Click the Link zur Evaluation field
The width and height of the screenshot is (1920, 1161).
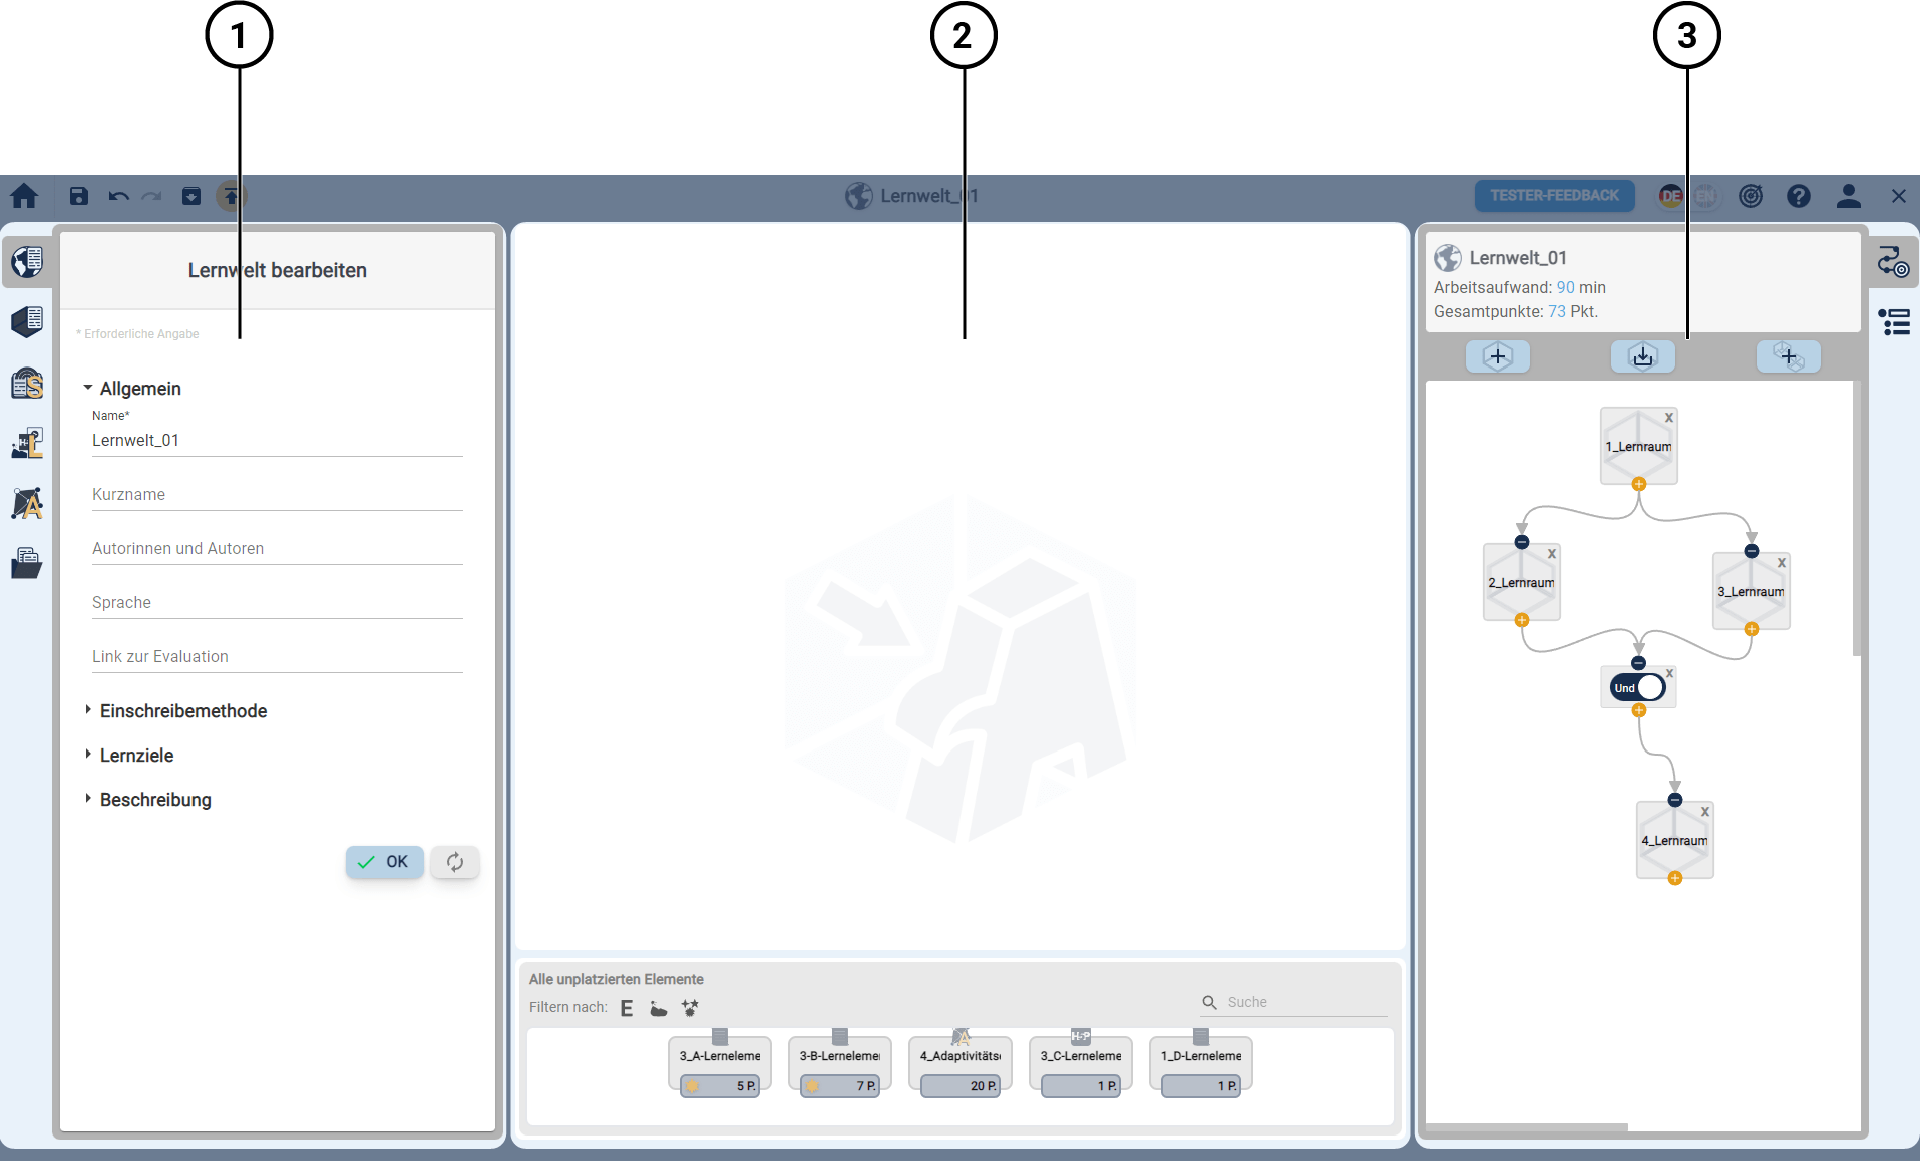pyautogui.click(x=277, y=657)
